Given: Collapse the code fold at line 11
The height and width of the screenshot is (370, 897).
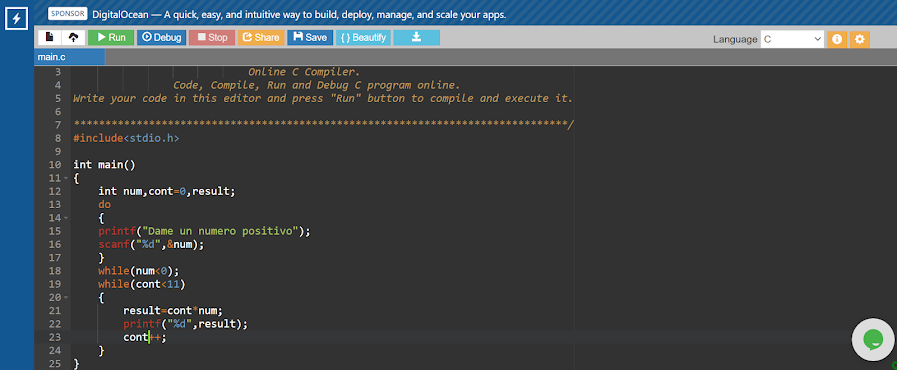Looking at the screenshot, I should 66,178.
